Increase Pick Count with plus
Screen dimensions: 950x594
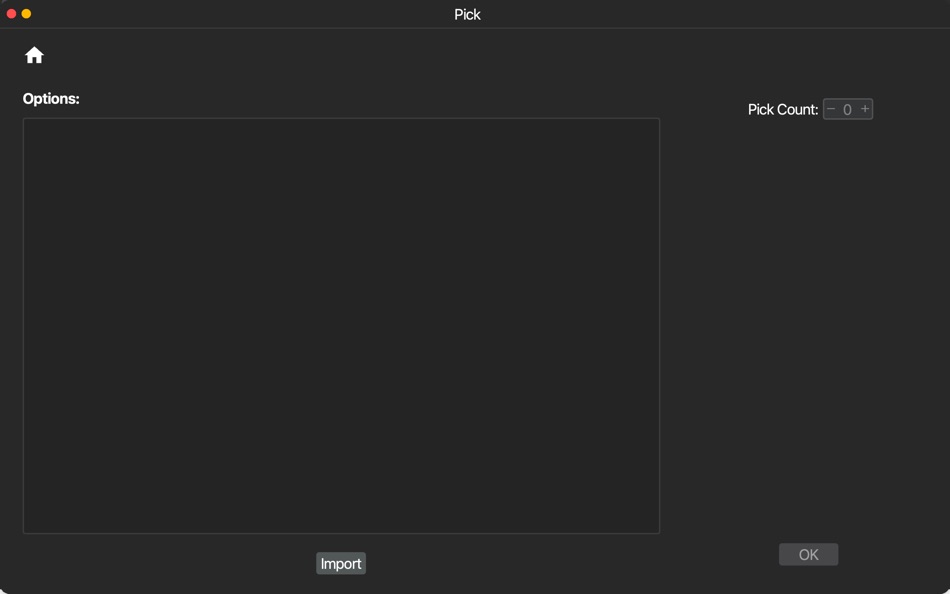tap(865, 109)
